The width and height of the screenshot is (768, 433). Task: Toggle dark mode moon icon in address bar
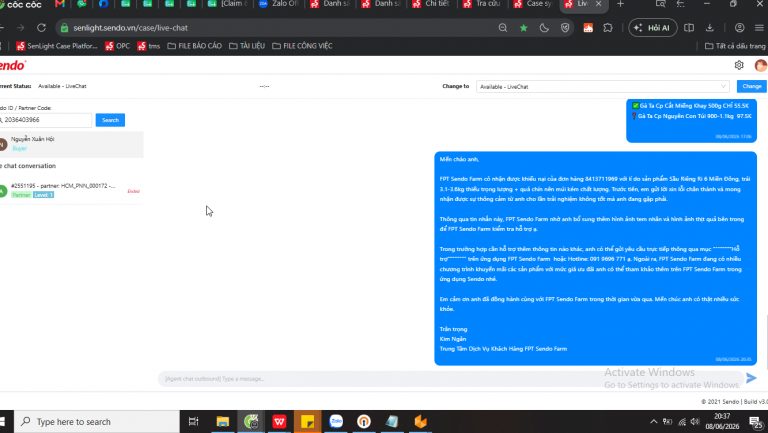[544, 28]
